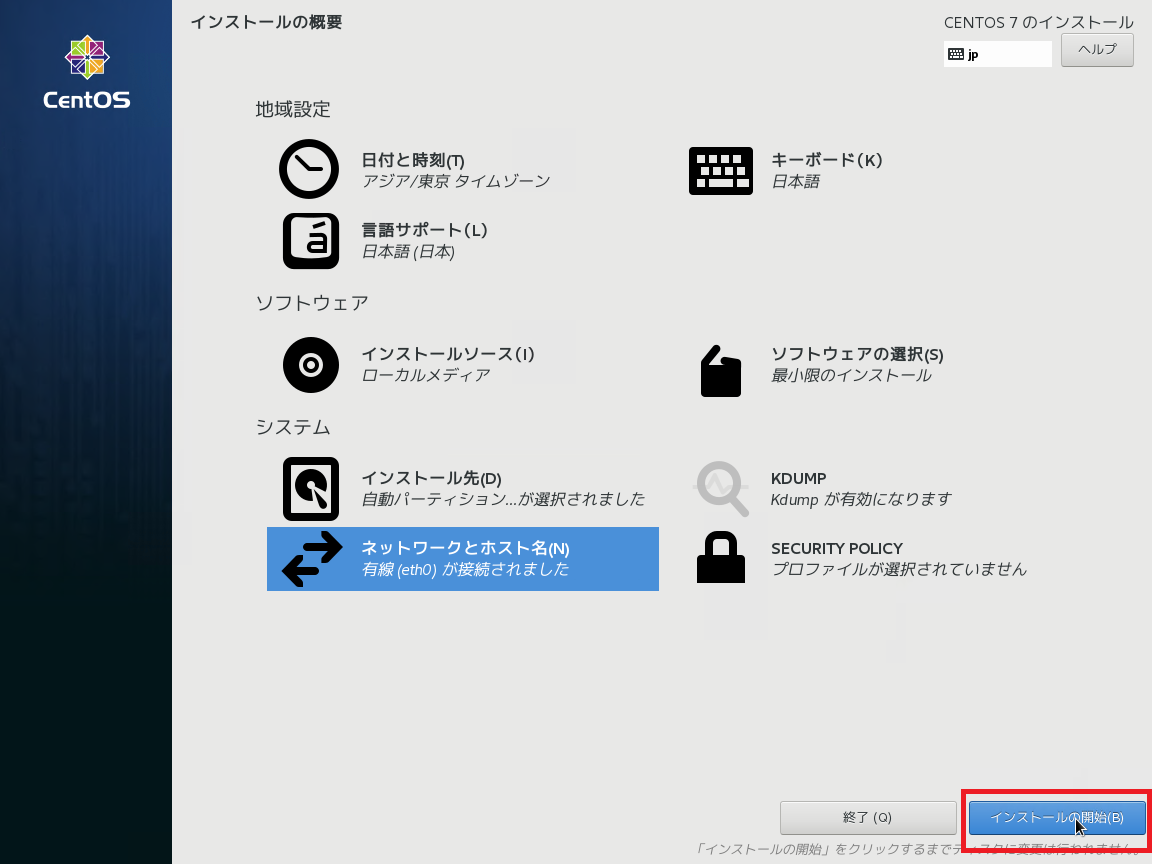Click the CentOS logo

[87, 72]
